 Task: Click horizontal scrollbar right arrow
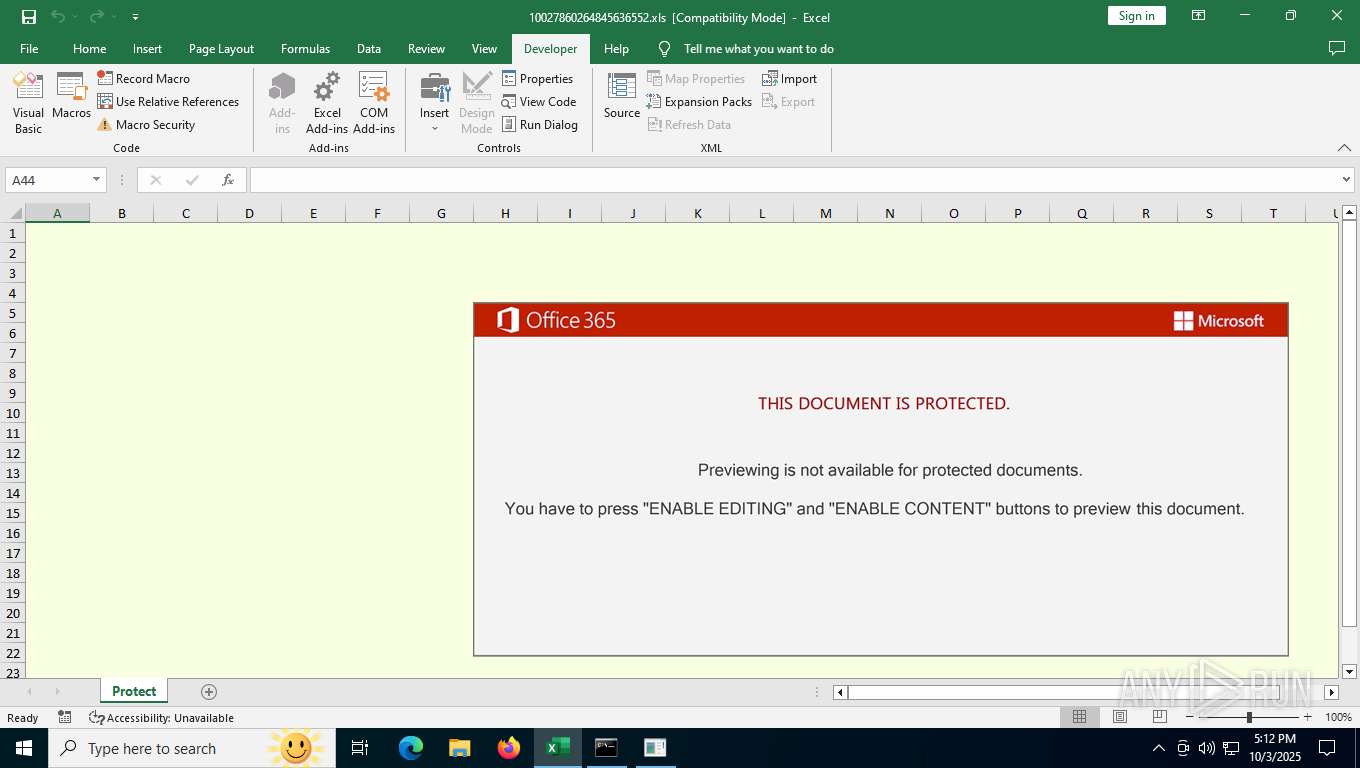click(x=1331, y=692)
